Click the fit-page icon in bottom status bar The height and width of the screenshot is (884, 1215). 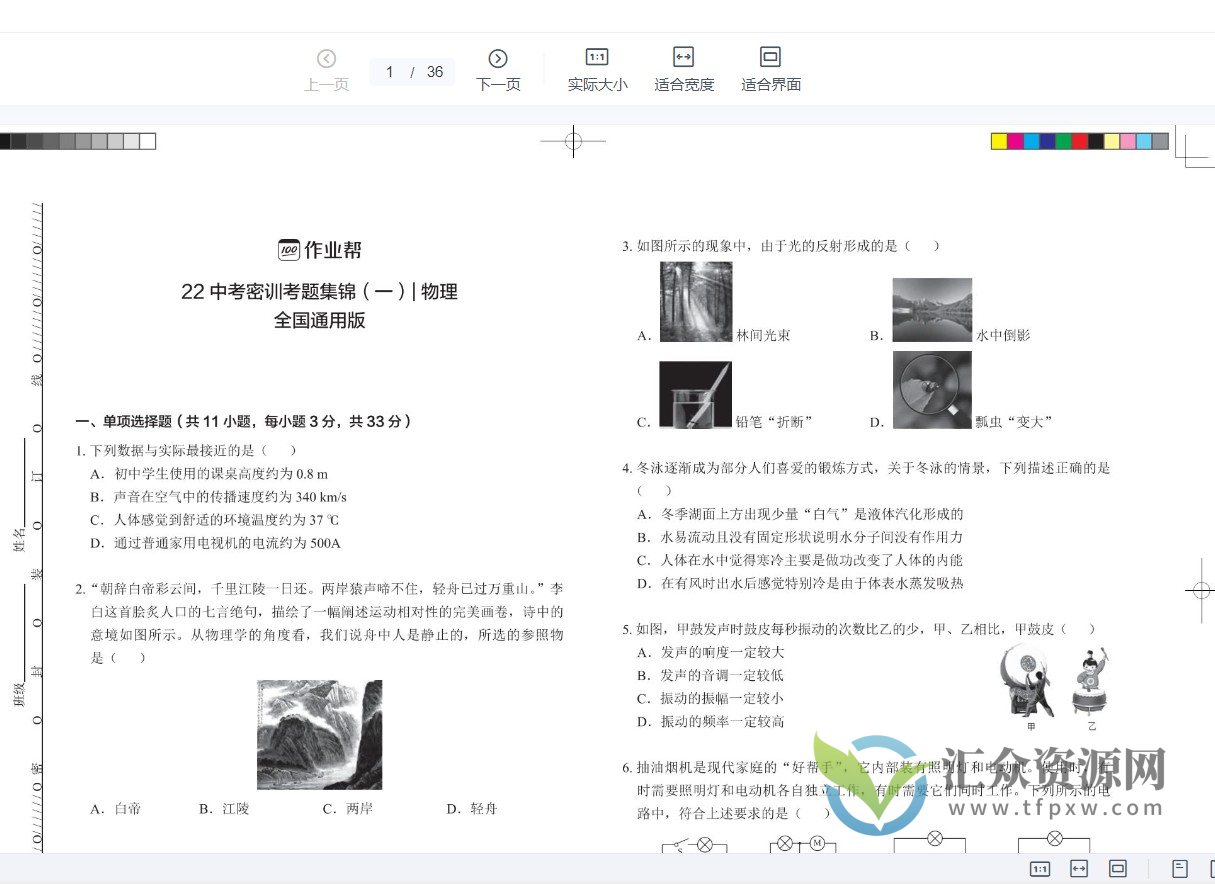1118,868
